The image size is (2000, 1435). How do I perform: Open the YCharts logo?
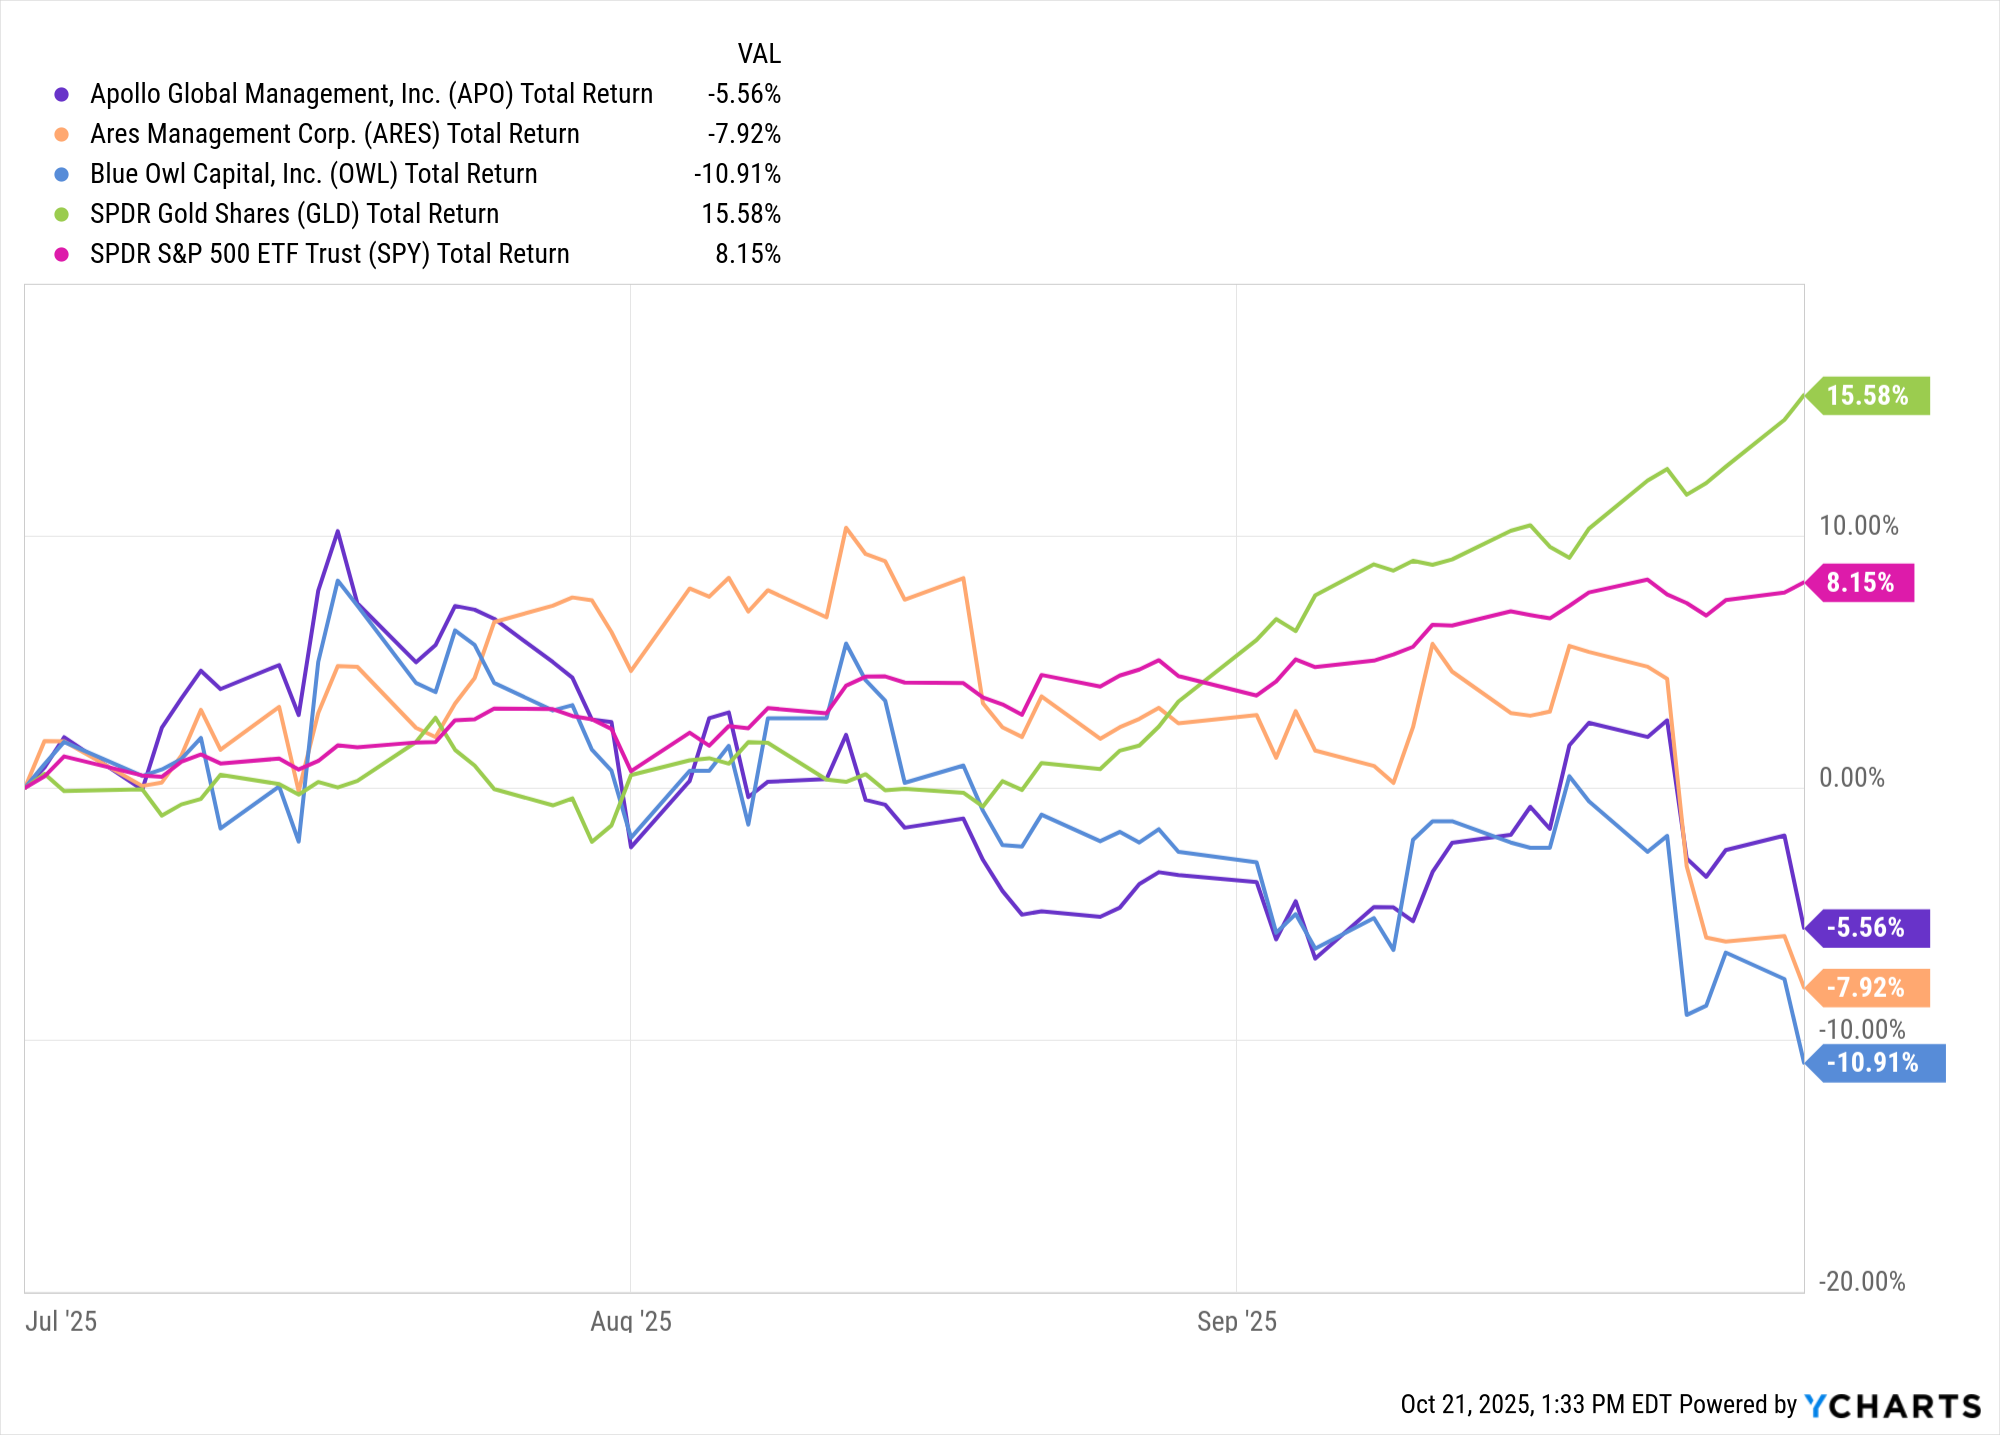pos(1893,1405)
